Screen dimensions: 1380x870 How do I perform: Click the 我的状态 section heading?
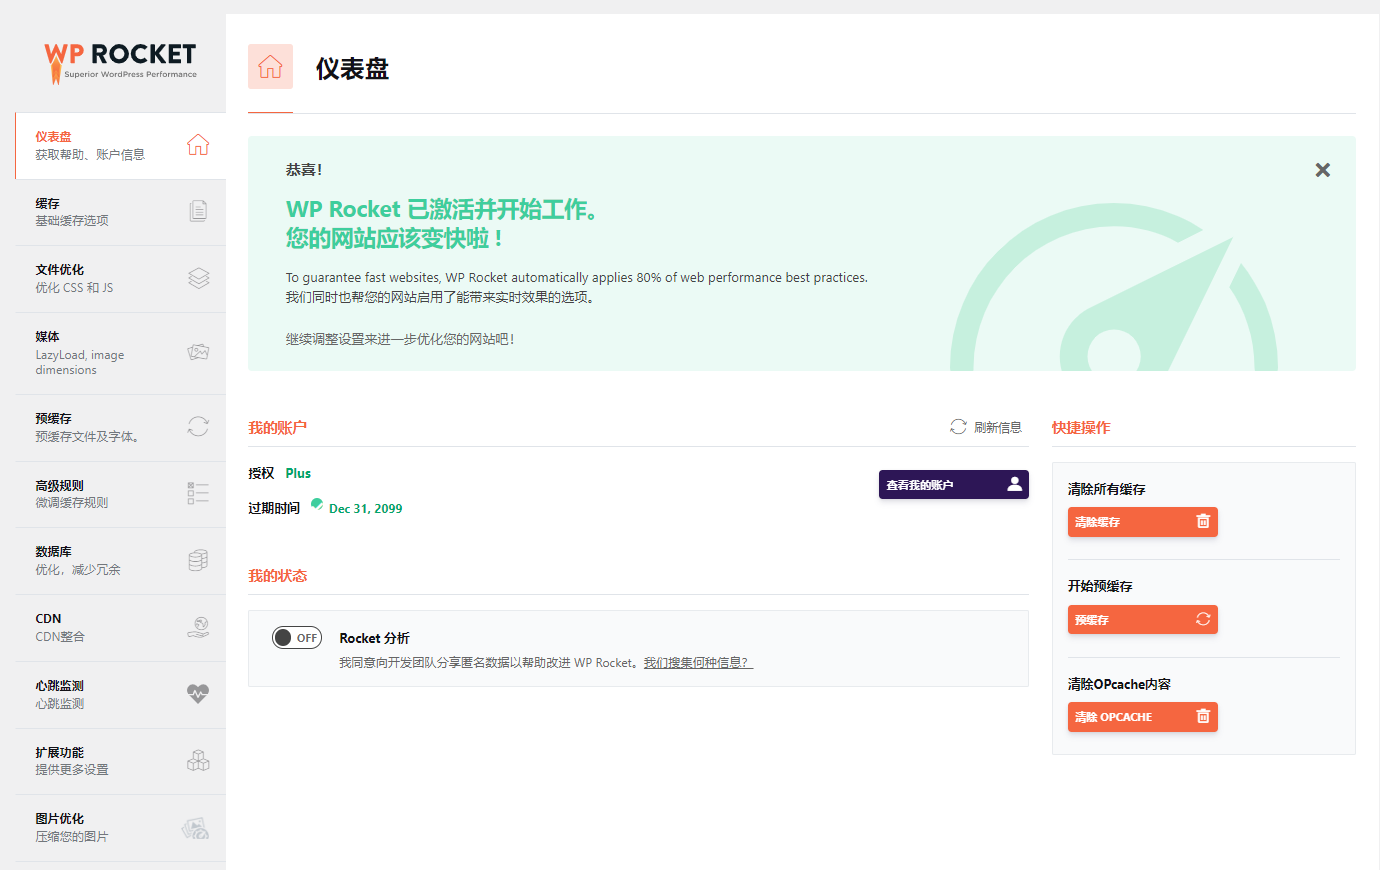click(278, 575)
